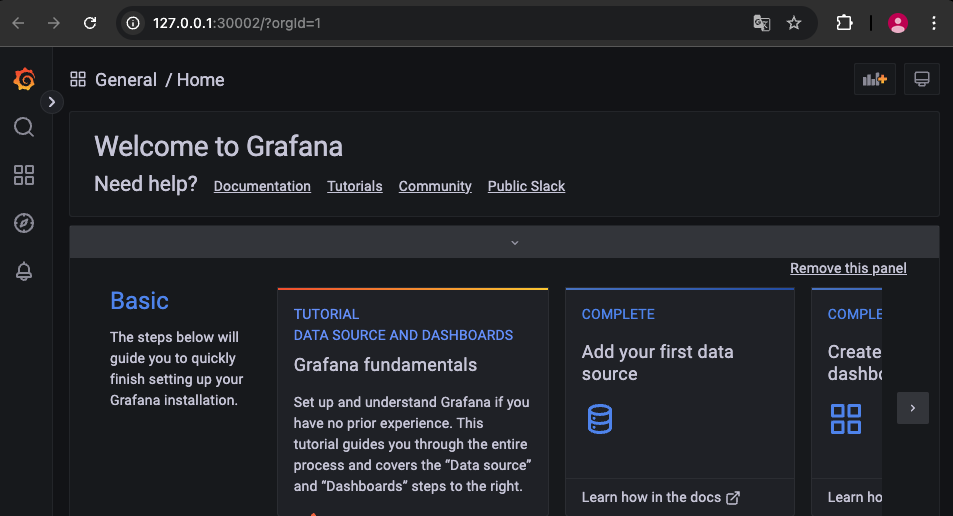The height and width of the screenshot is (516, 953).
Task: Click the General breadcrumb folder
Action: [x=126, y=80]
